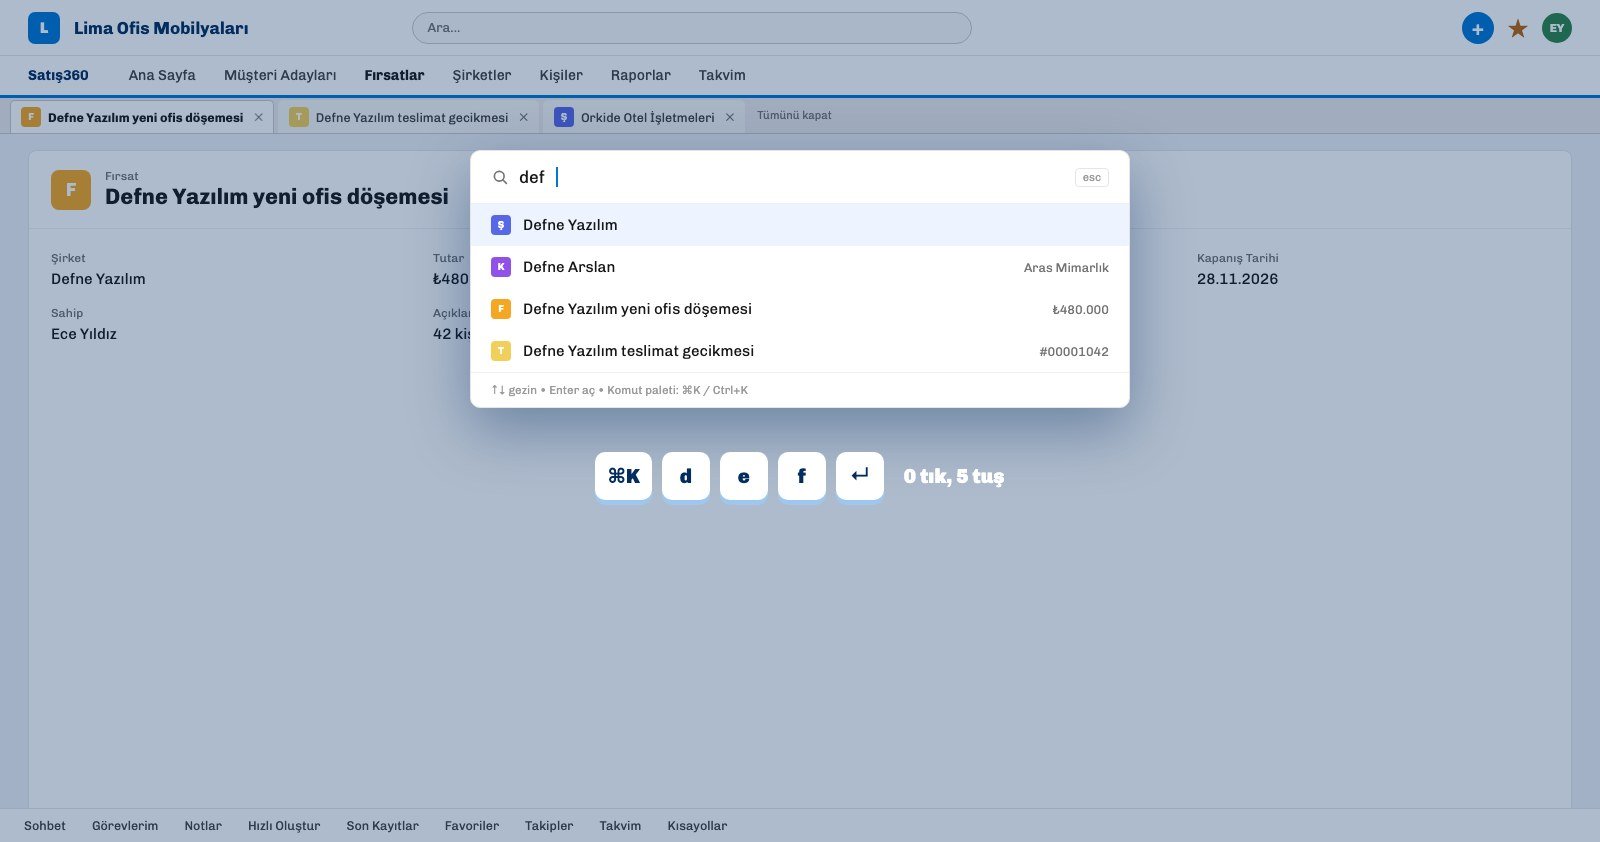Go to Ana Sayfa in navigation
Screen dimensions: 1600x842
click(x=162, y=75)
